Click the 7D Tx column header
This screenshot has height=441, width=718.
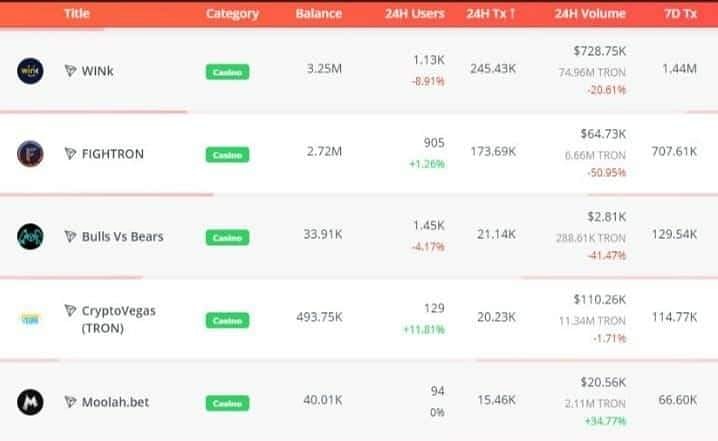tap(680, 14)
